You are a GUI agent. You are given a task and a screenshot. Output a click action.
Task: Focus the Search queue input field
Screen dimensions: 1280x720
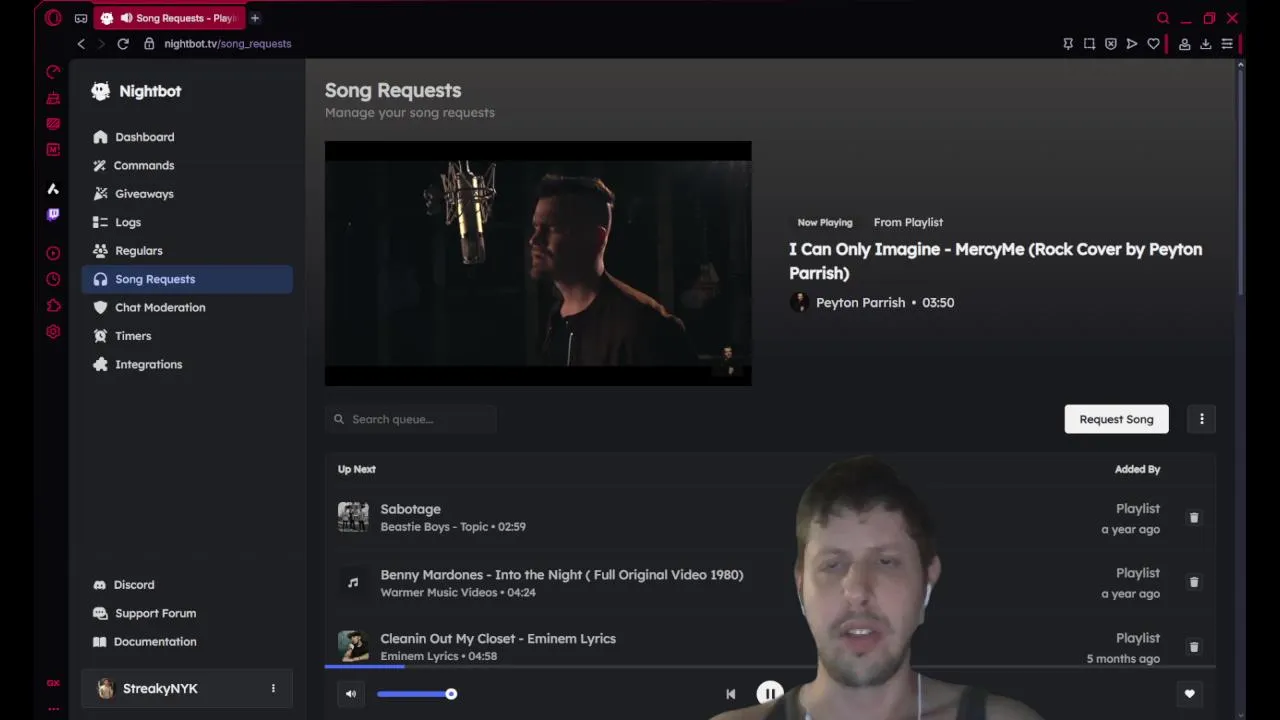click(411, 419)
